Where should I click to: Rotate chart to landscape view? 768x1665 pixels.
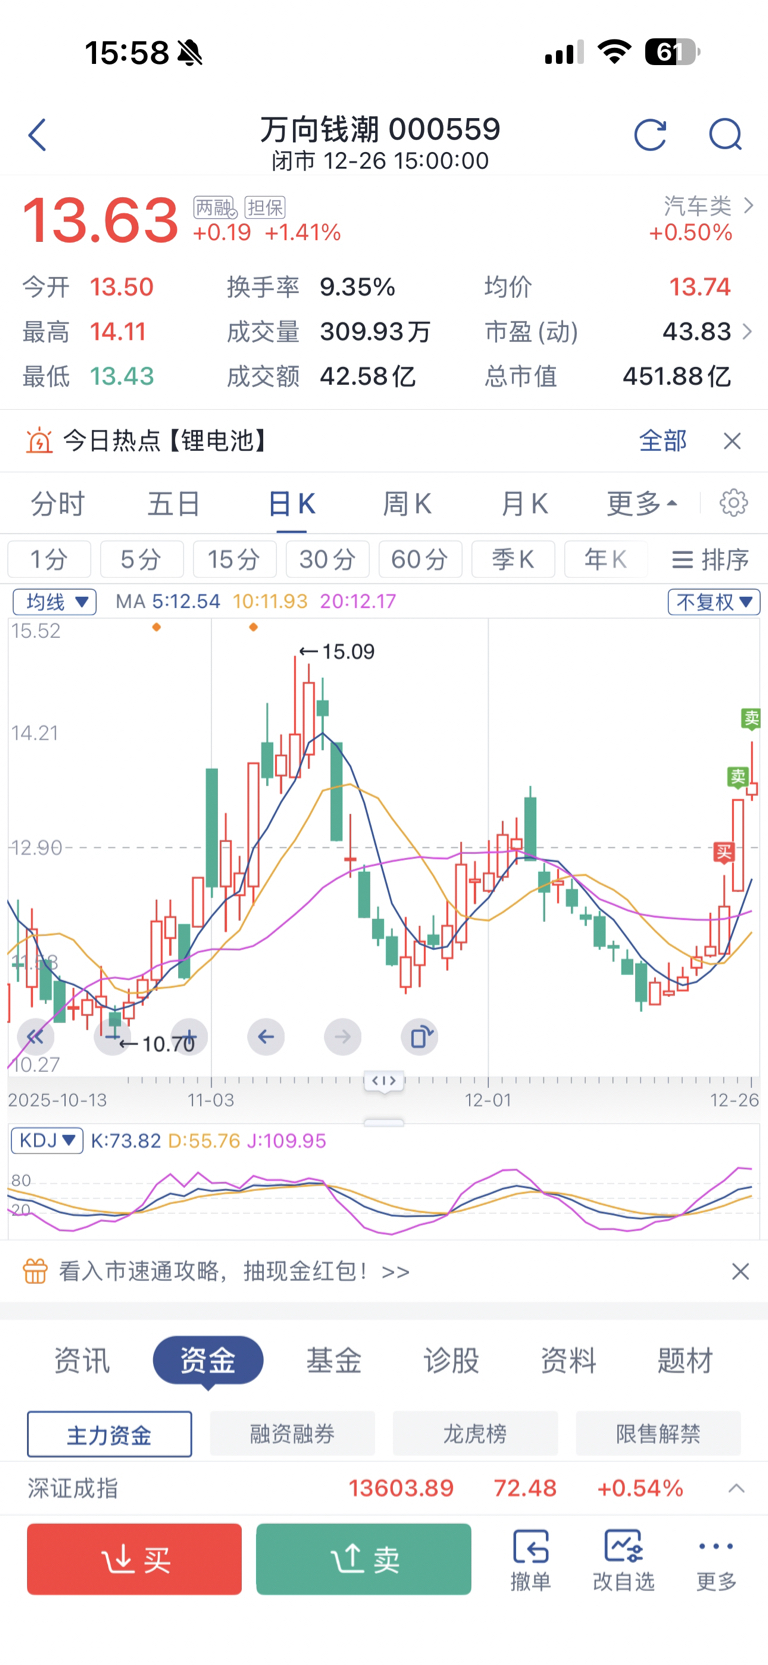point(420,1037)
